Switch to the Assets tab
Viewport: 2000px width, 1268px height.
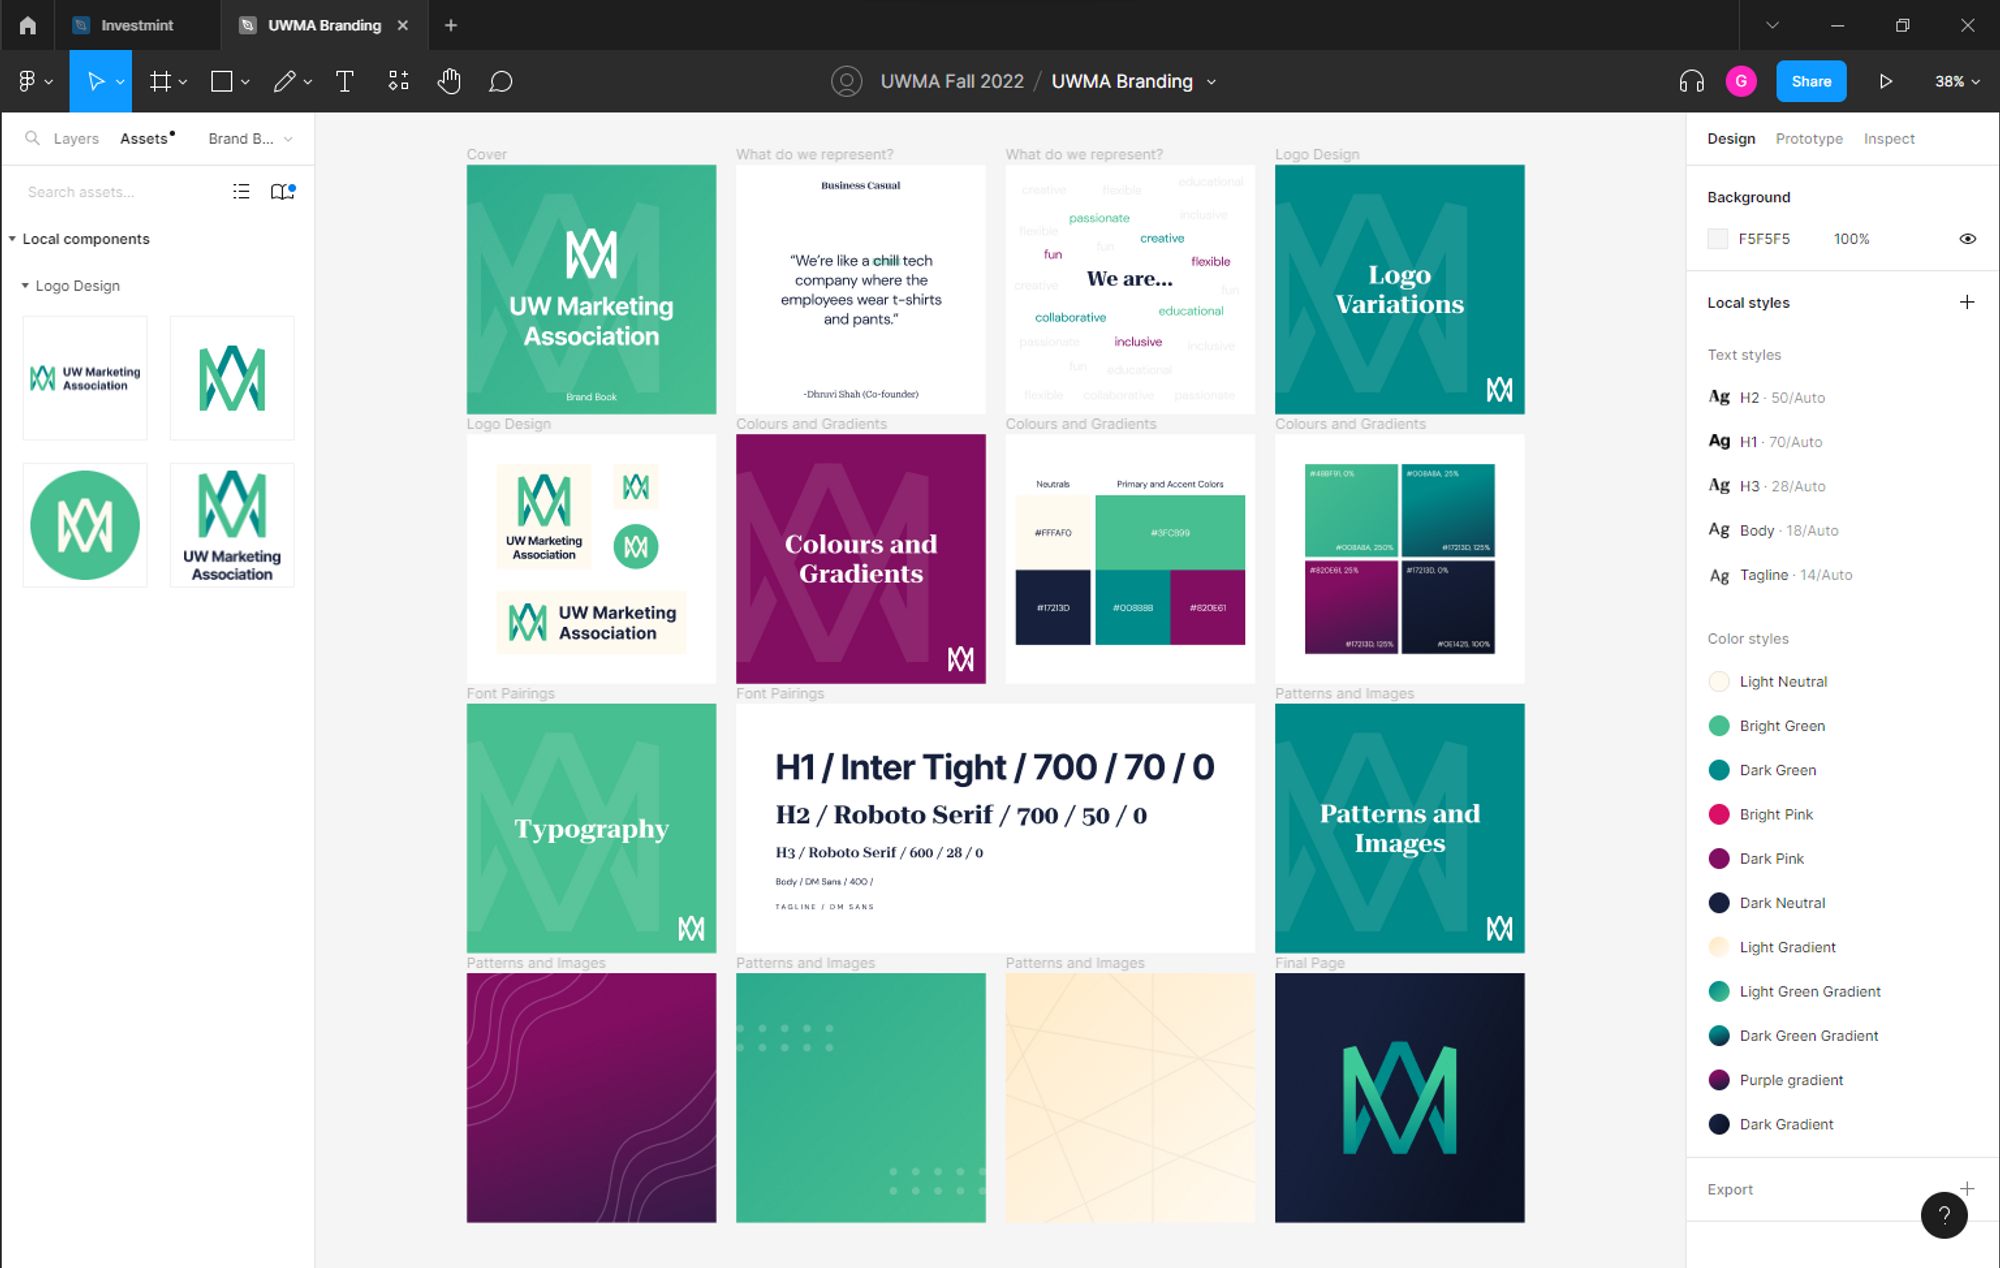(144, 138)
